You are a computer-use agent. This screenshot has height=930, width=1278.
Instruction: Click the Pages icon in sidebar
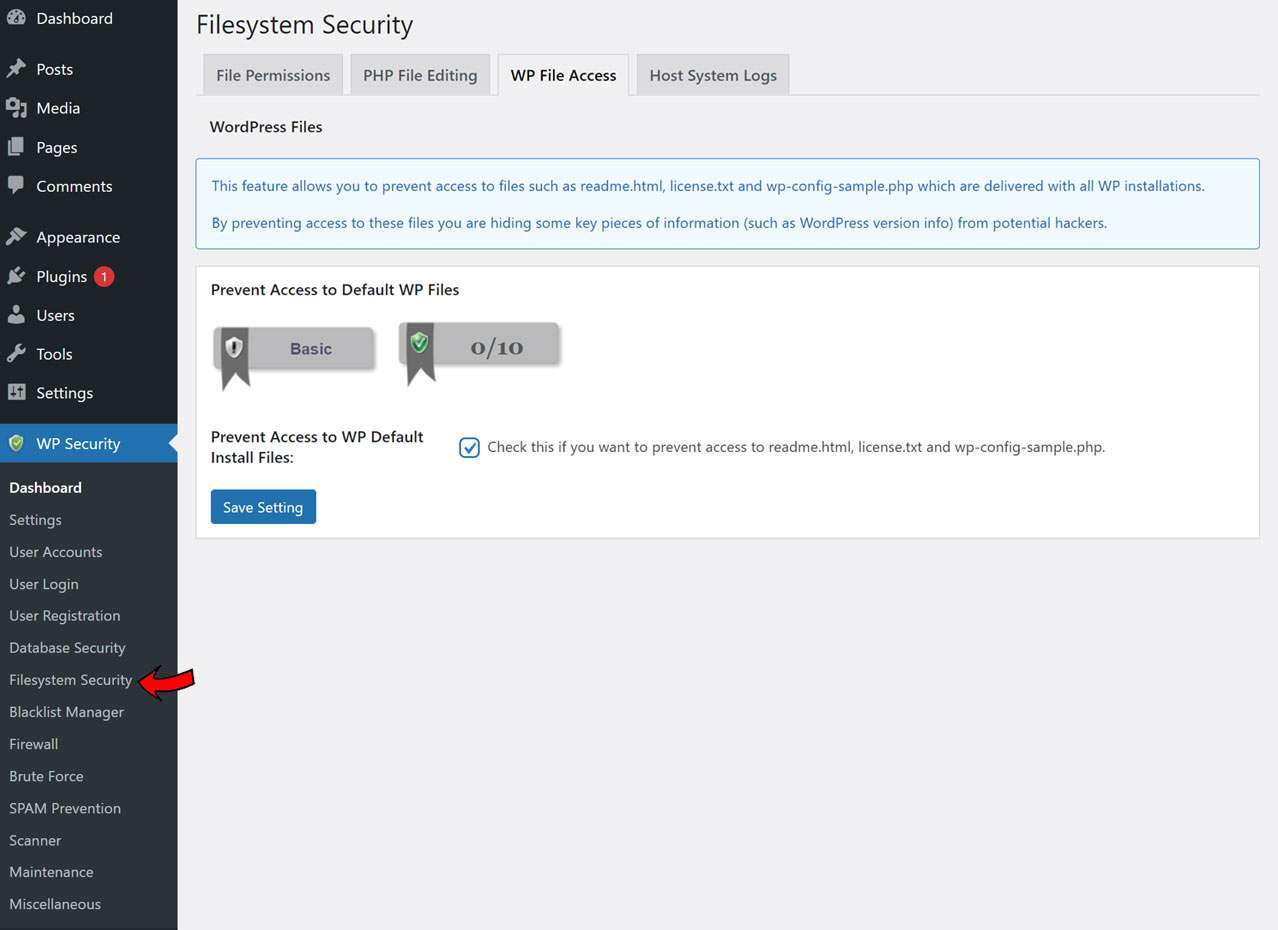coord(16,147)
